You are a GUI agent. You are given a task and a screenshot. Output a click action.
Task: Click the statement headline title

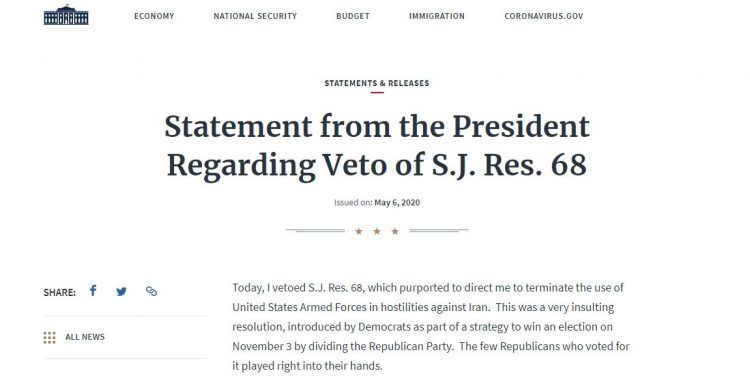[377, 146]
